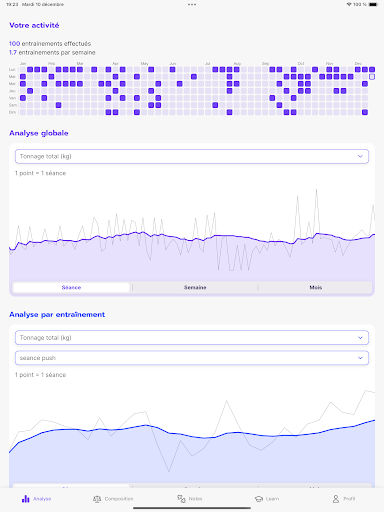Tap the 1.7 entraînements par semaine text
384x512 pixels.
(x=52, y=52)
